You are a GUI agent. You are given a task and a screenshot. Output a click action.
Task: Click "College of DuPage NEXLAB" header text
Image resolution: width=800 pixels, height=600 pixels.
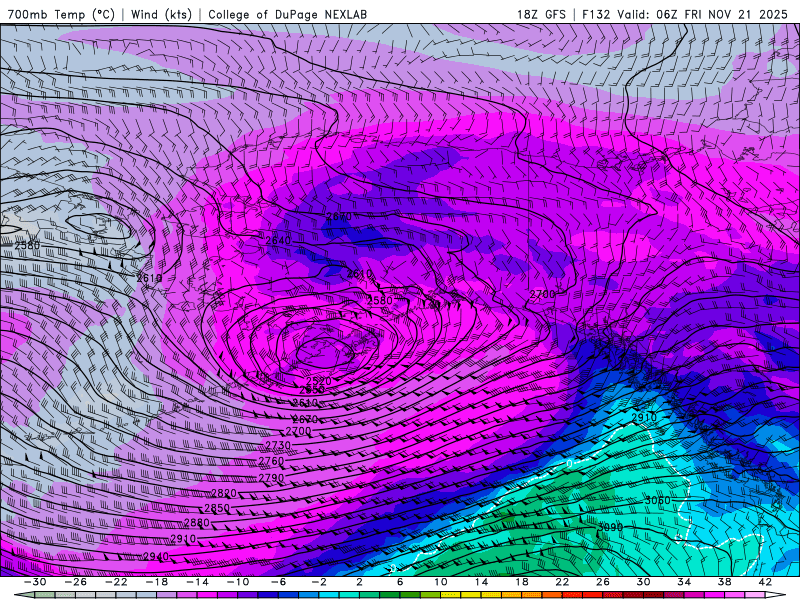pyautogui.click(x=287, y=14)
